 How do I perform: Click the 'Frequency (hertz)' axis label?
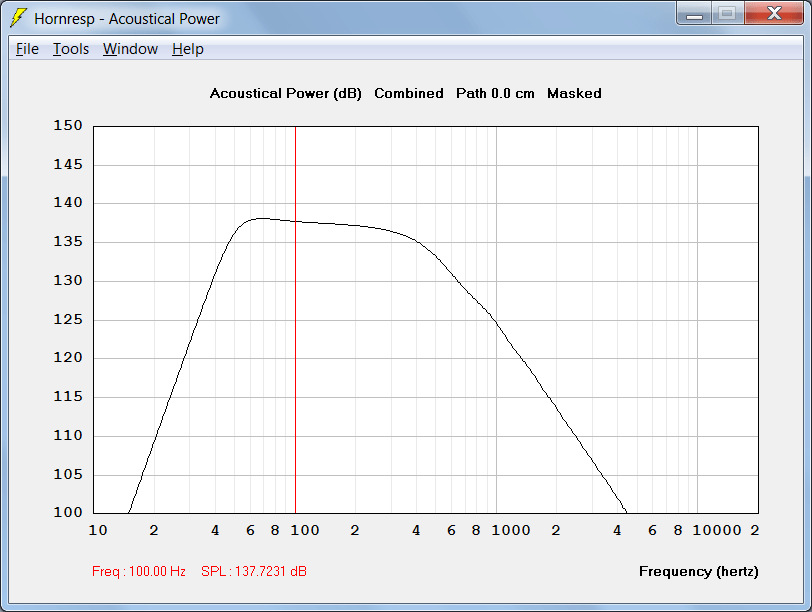click(699, 572)
